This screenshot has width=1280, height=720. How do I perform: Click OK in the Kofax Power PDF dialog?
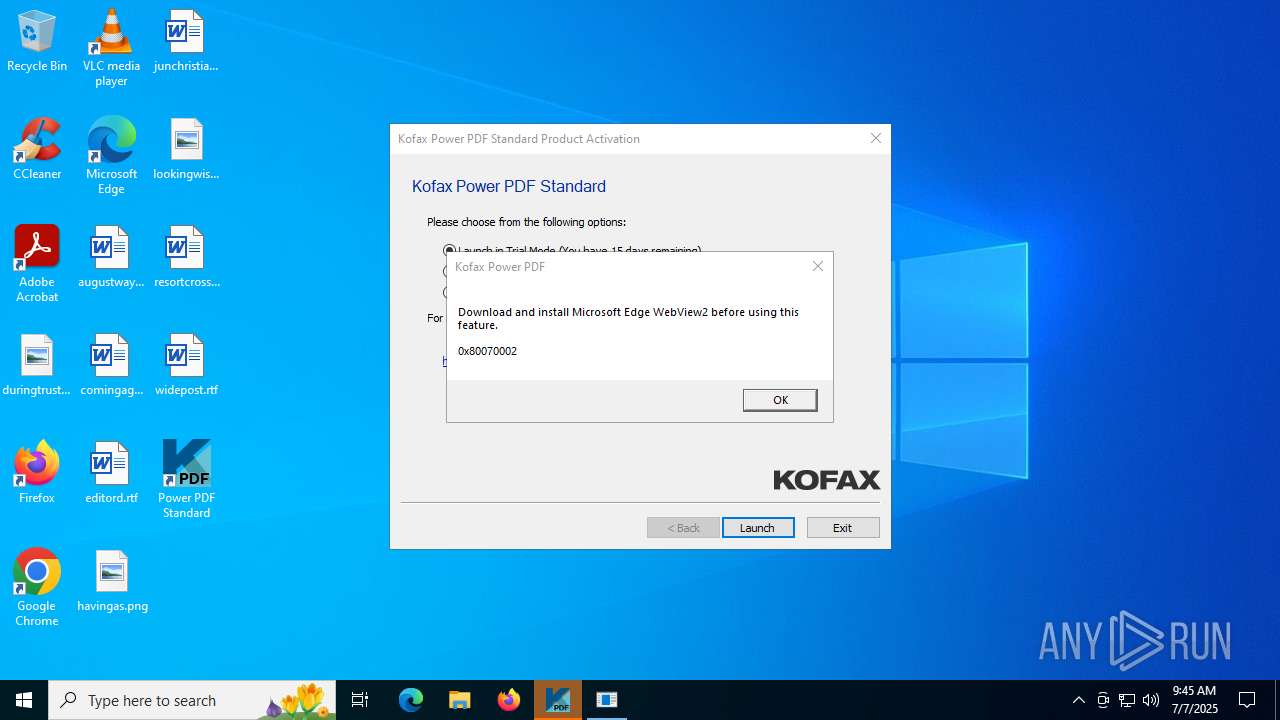780,400
